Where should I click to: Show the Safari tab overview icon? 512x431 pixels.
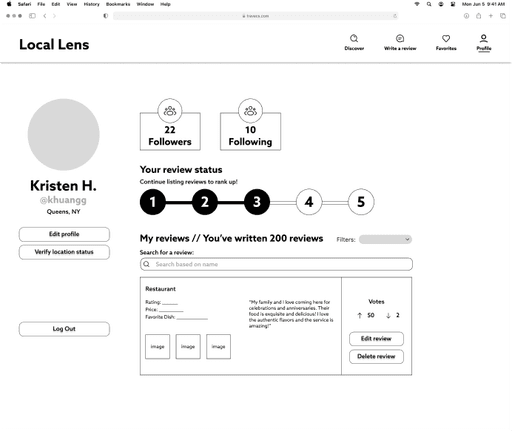pyautogui.click(x=503, y=16)
